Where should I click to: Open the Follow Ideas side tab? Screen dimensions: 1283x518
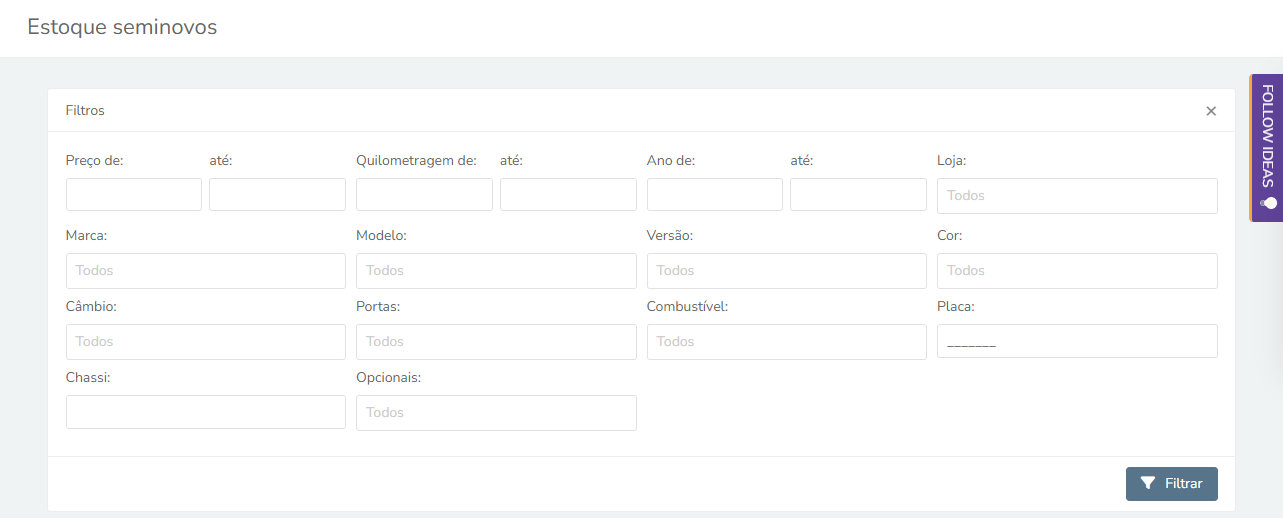click(1266, 147)
